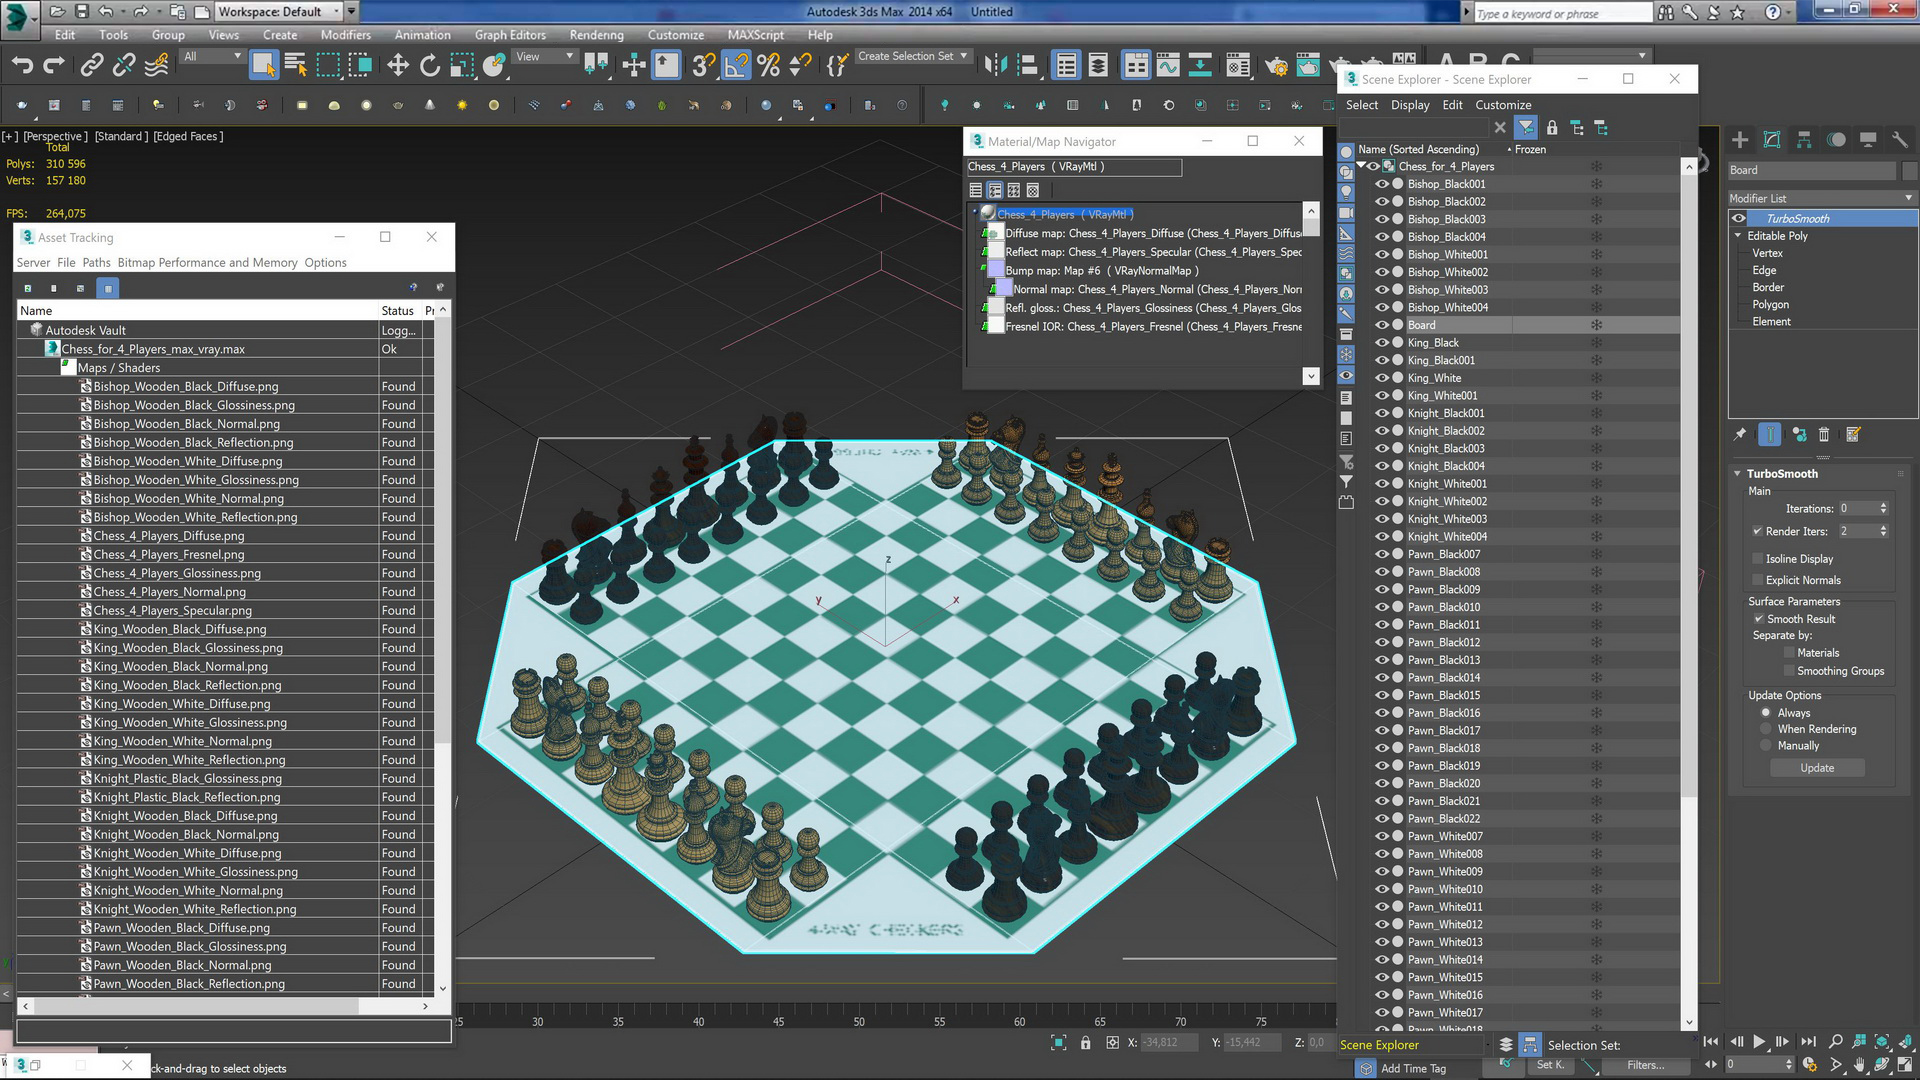Screen dimensions: 1920x1080
Task: Toggle the Render Iters checkbox
Action: 1757,532
